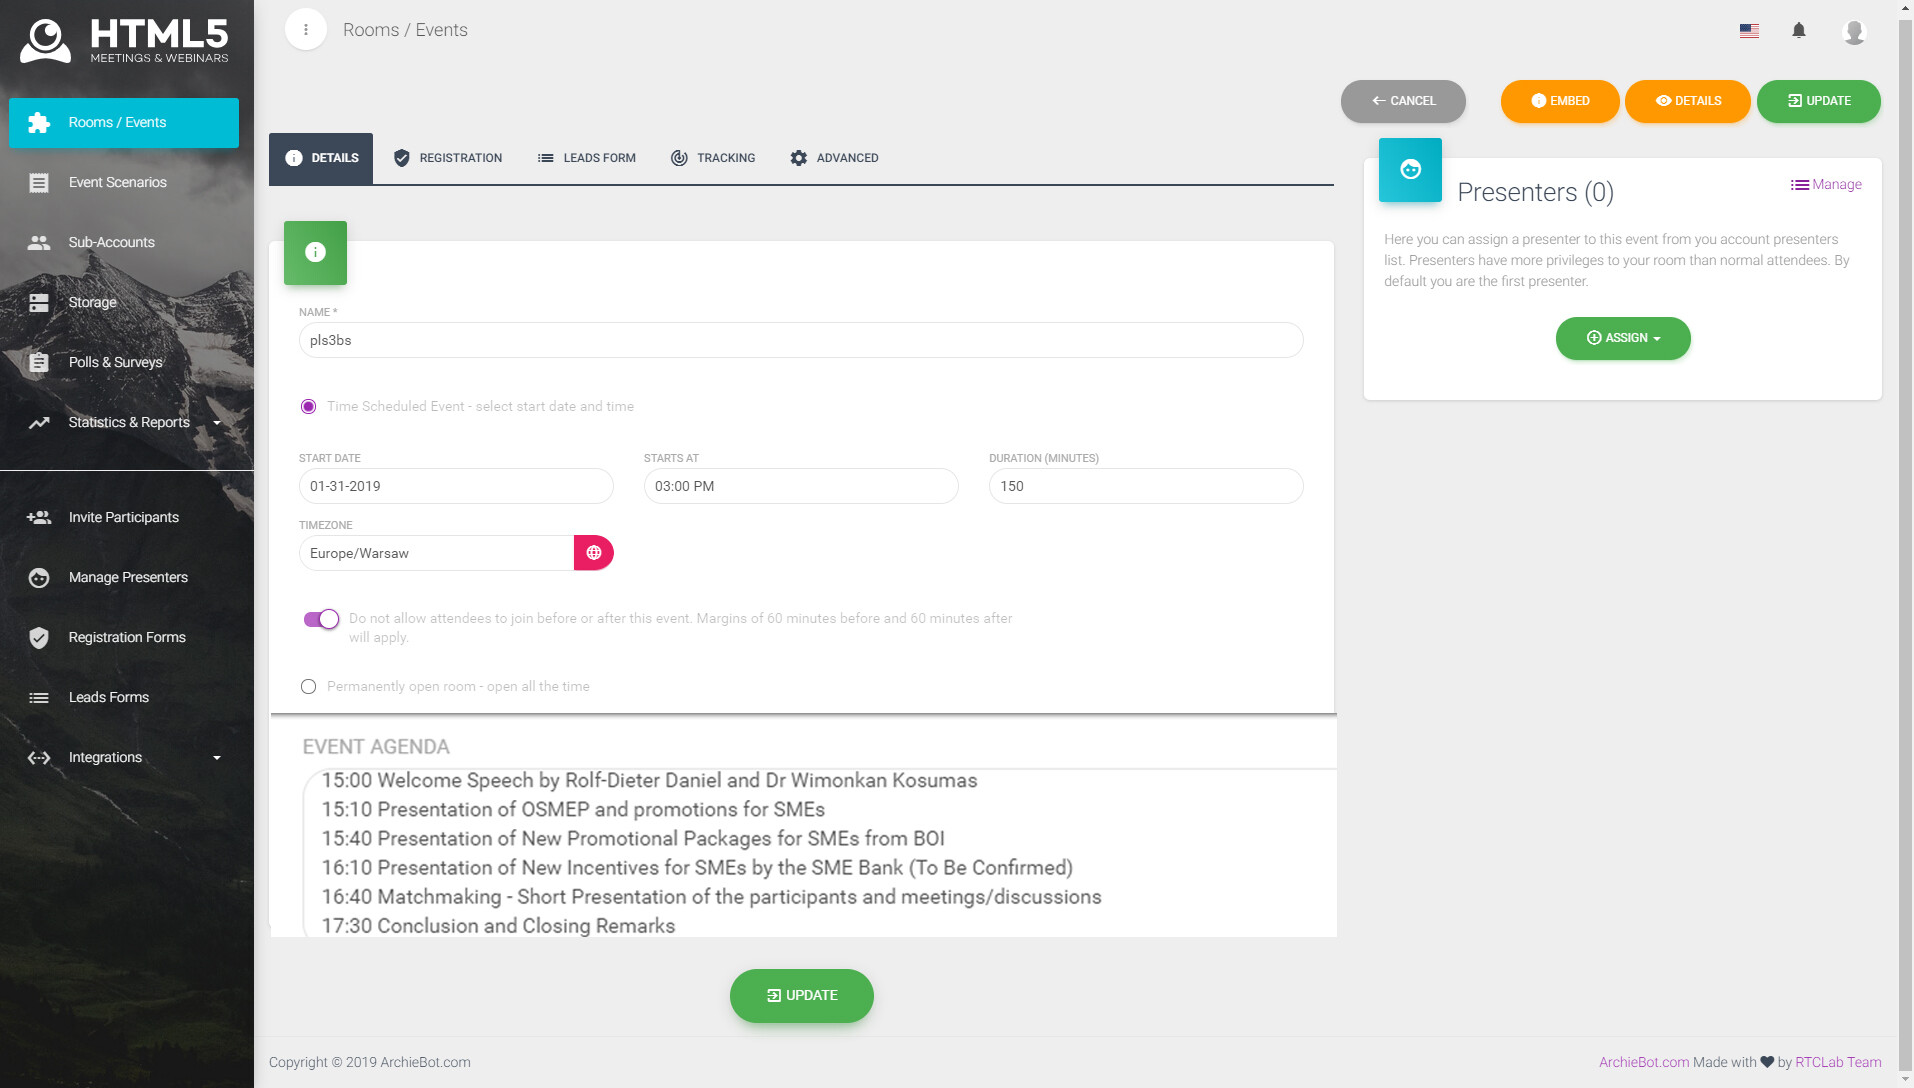The height and width of the screenshot is (1088, 1914).
Task: Click the Sub-Accounts people icon
Action: pyautogui.click(x=39, y=243)
